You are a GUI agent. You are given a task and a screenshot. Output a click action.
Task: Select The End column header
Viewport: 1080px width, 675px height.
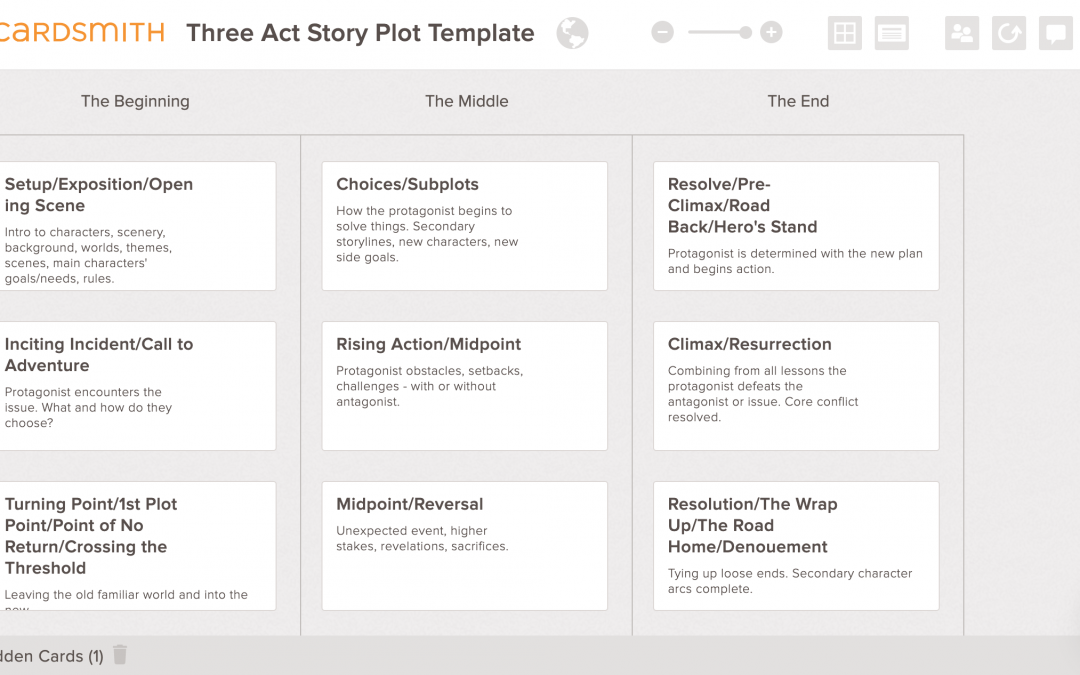798,101
